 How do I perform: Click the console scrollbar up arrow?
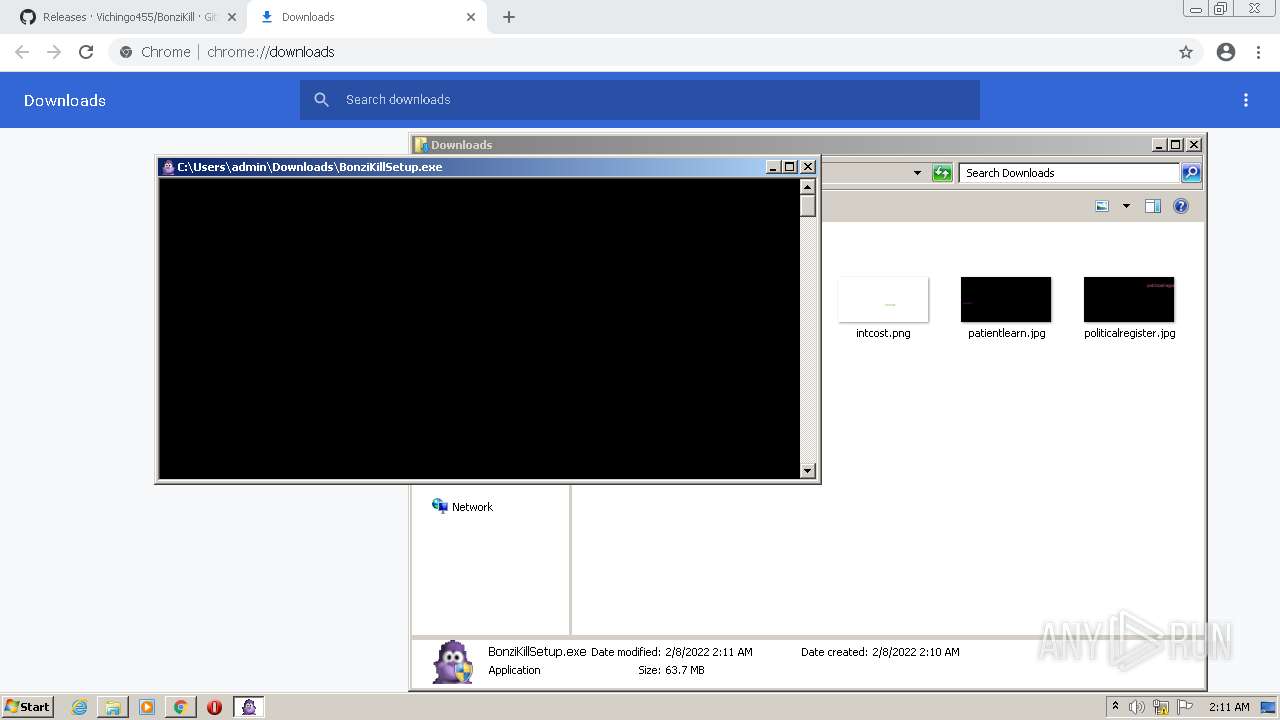[808, 187]
